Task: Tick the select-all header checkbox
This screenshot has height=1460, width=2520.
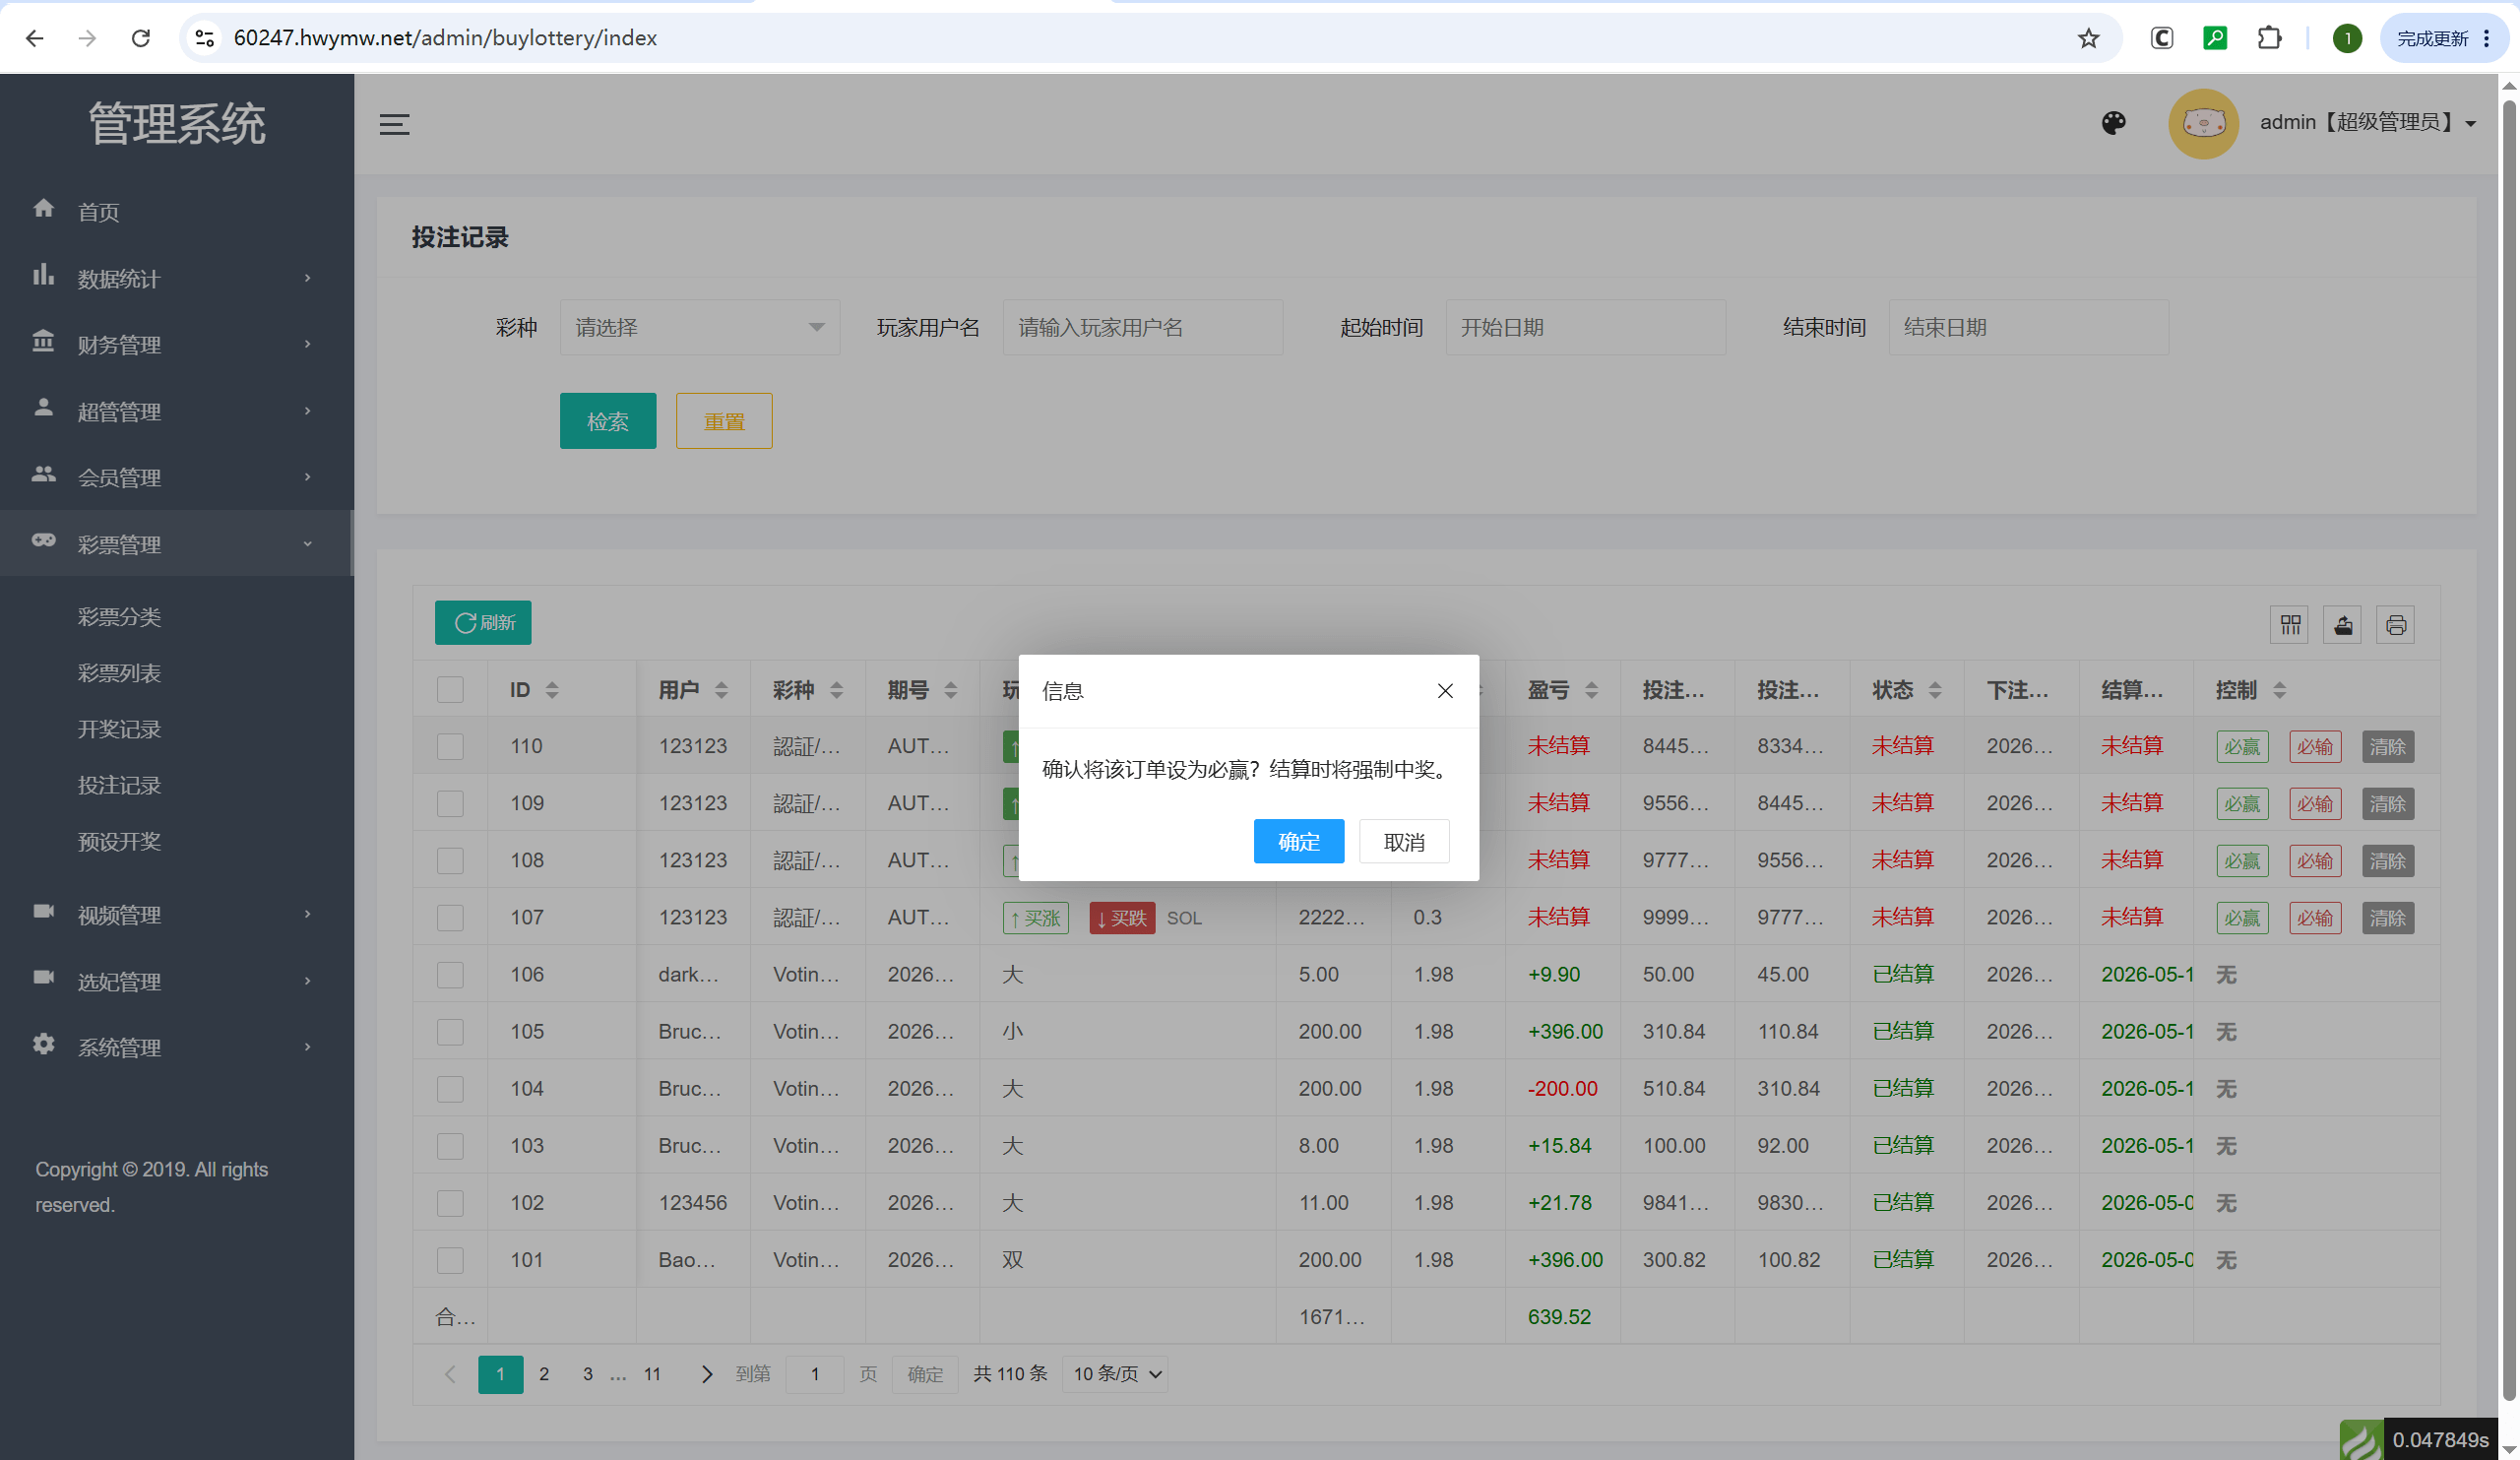Action: (x=450, y=690)
